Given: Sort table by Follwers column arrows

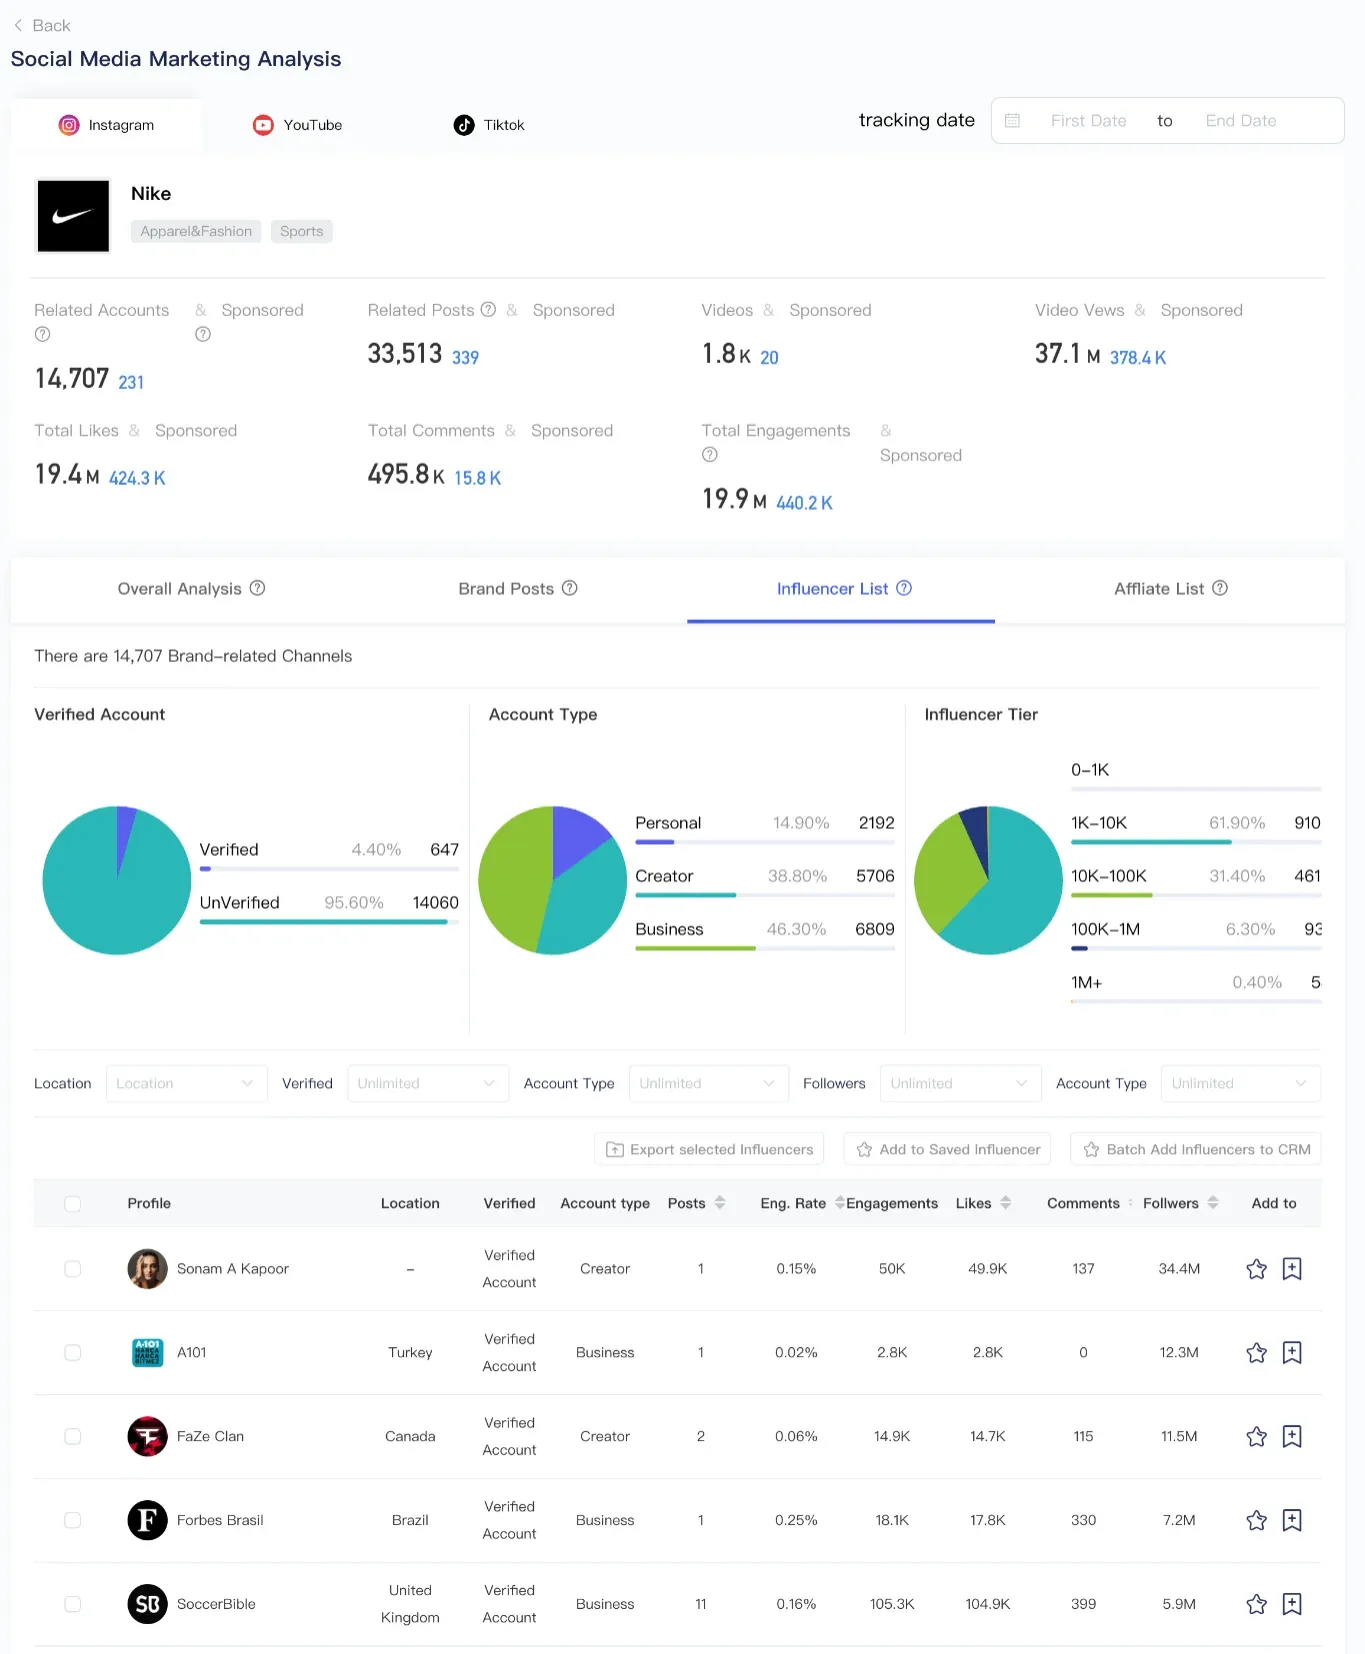Looking at the screenshot, I should coord(1213,1203).
